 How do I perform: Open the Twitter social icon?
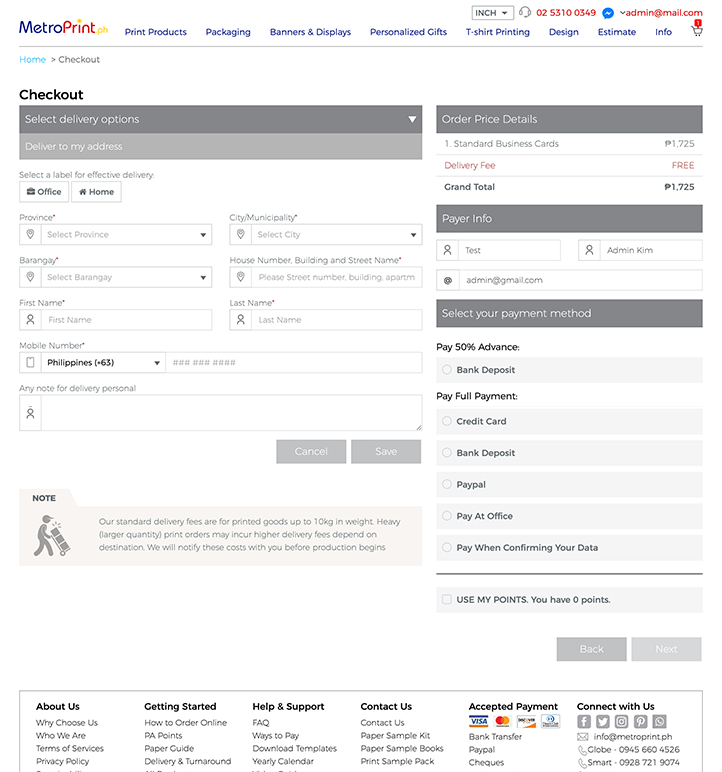[603, 721]
